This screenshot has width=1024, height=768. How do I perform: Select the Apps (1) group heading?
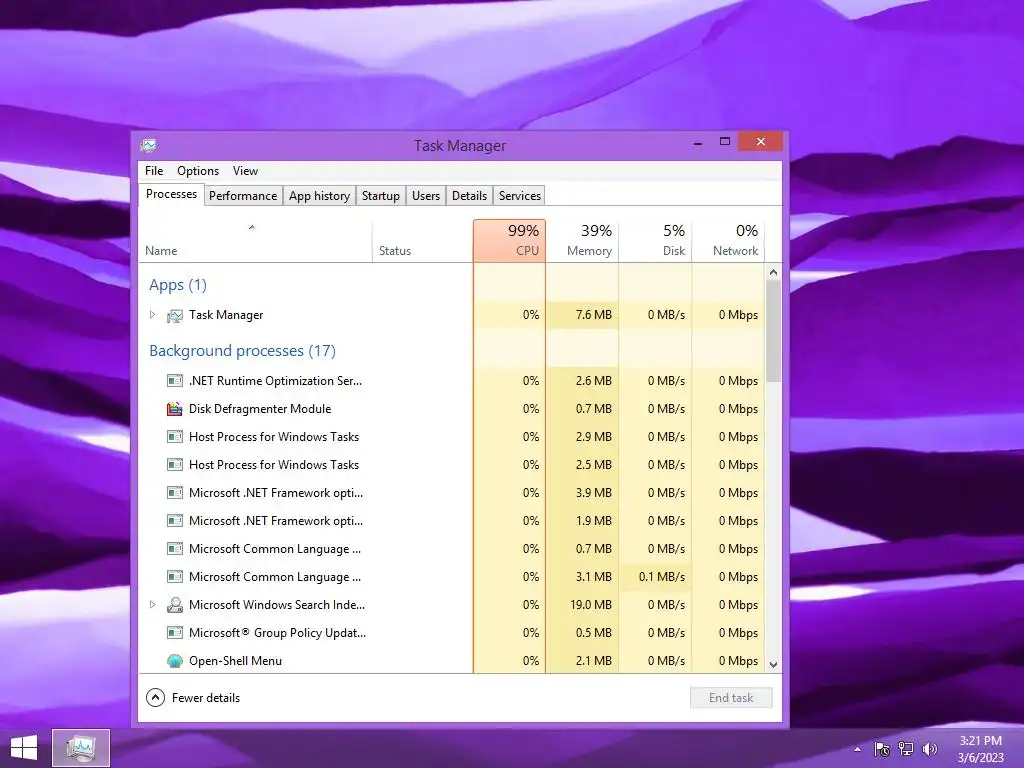click(178, 285)
